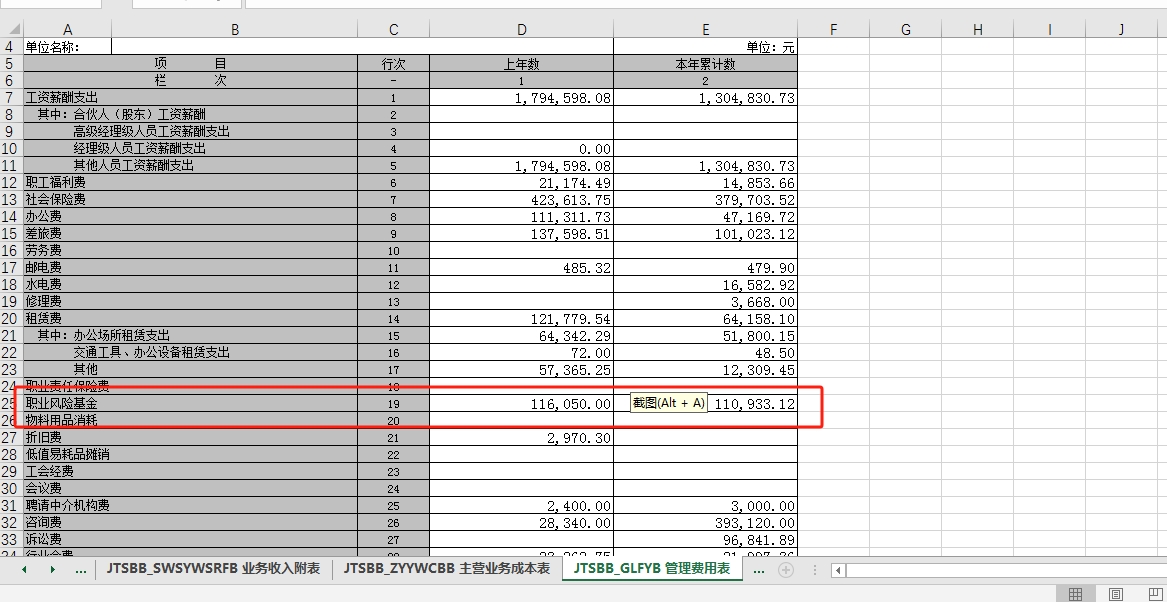
Task: Select entire column B via its header
Action: [234, 30]
